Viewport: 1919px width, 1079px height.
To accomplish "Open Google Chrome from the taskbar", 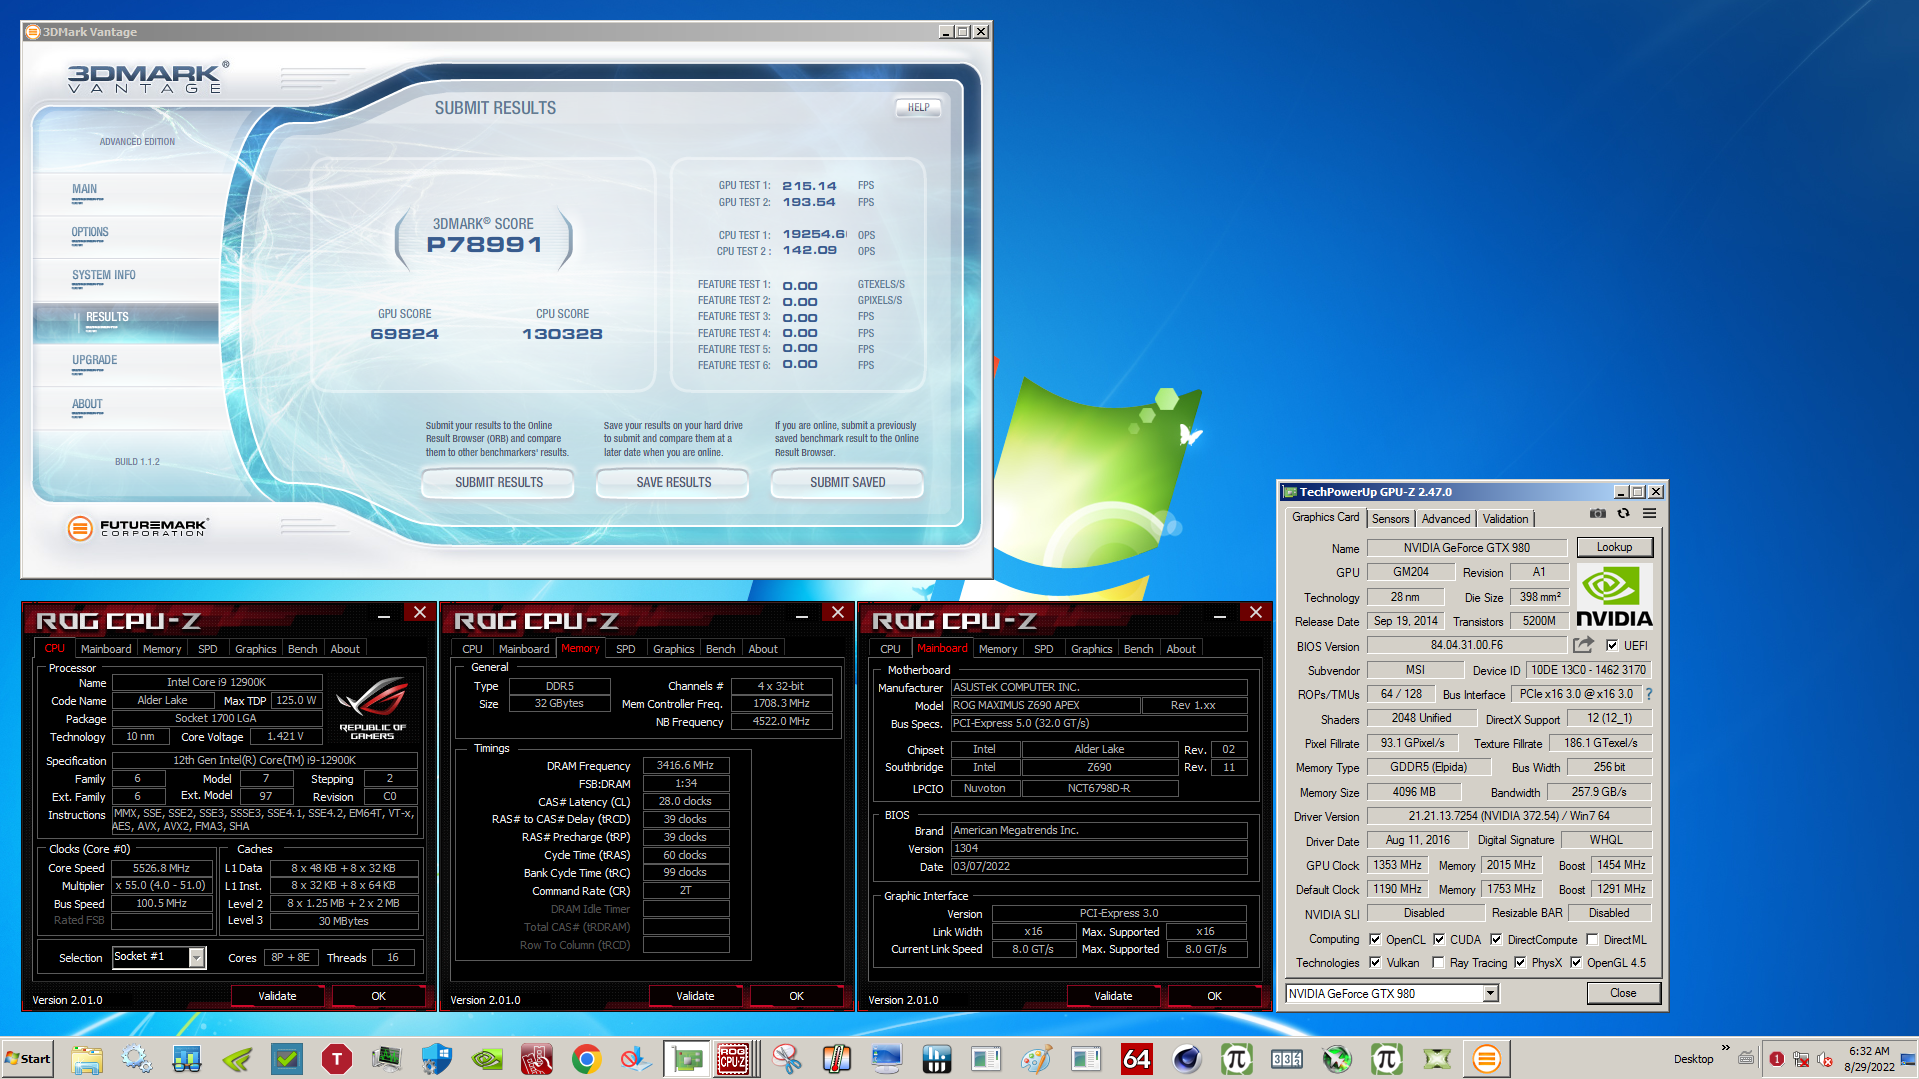I will (x=587, y=1058).
